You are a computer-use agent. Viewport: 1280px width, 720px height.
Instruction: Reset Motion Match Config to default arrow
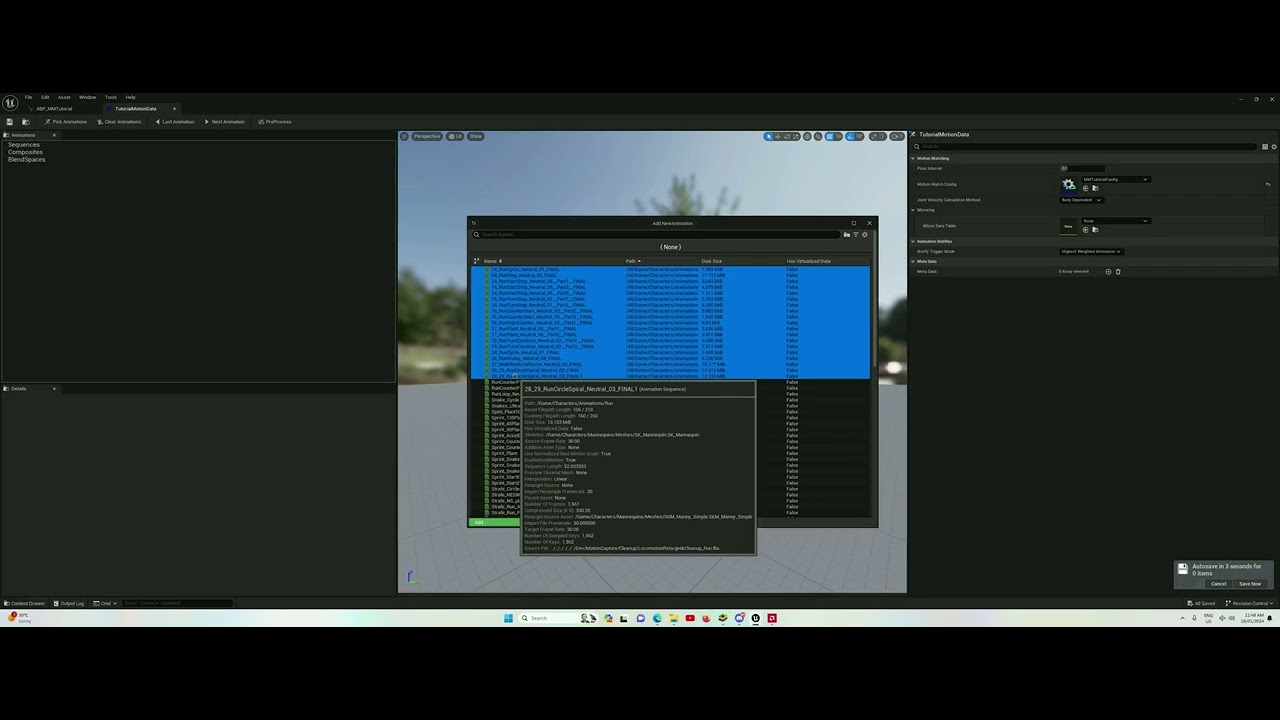(x=1268, y=184)
